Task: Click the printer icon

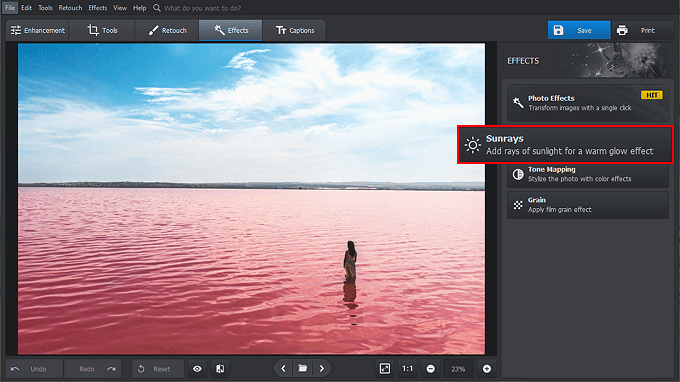Action: pos(622,30)
